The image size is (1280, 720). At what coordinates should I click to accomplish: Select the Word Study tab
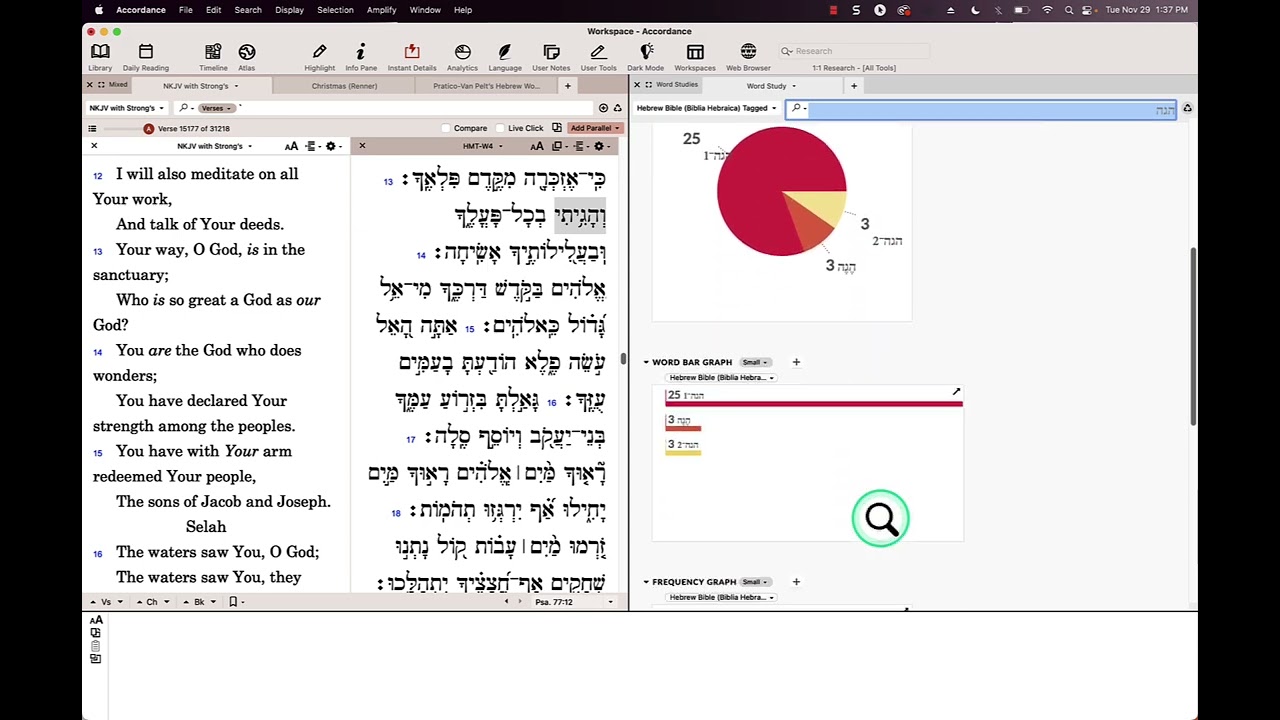point(771,86)
